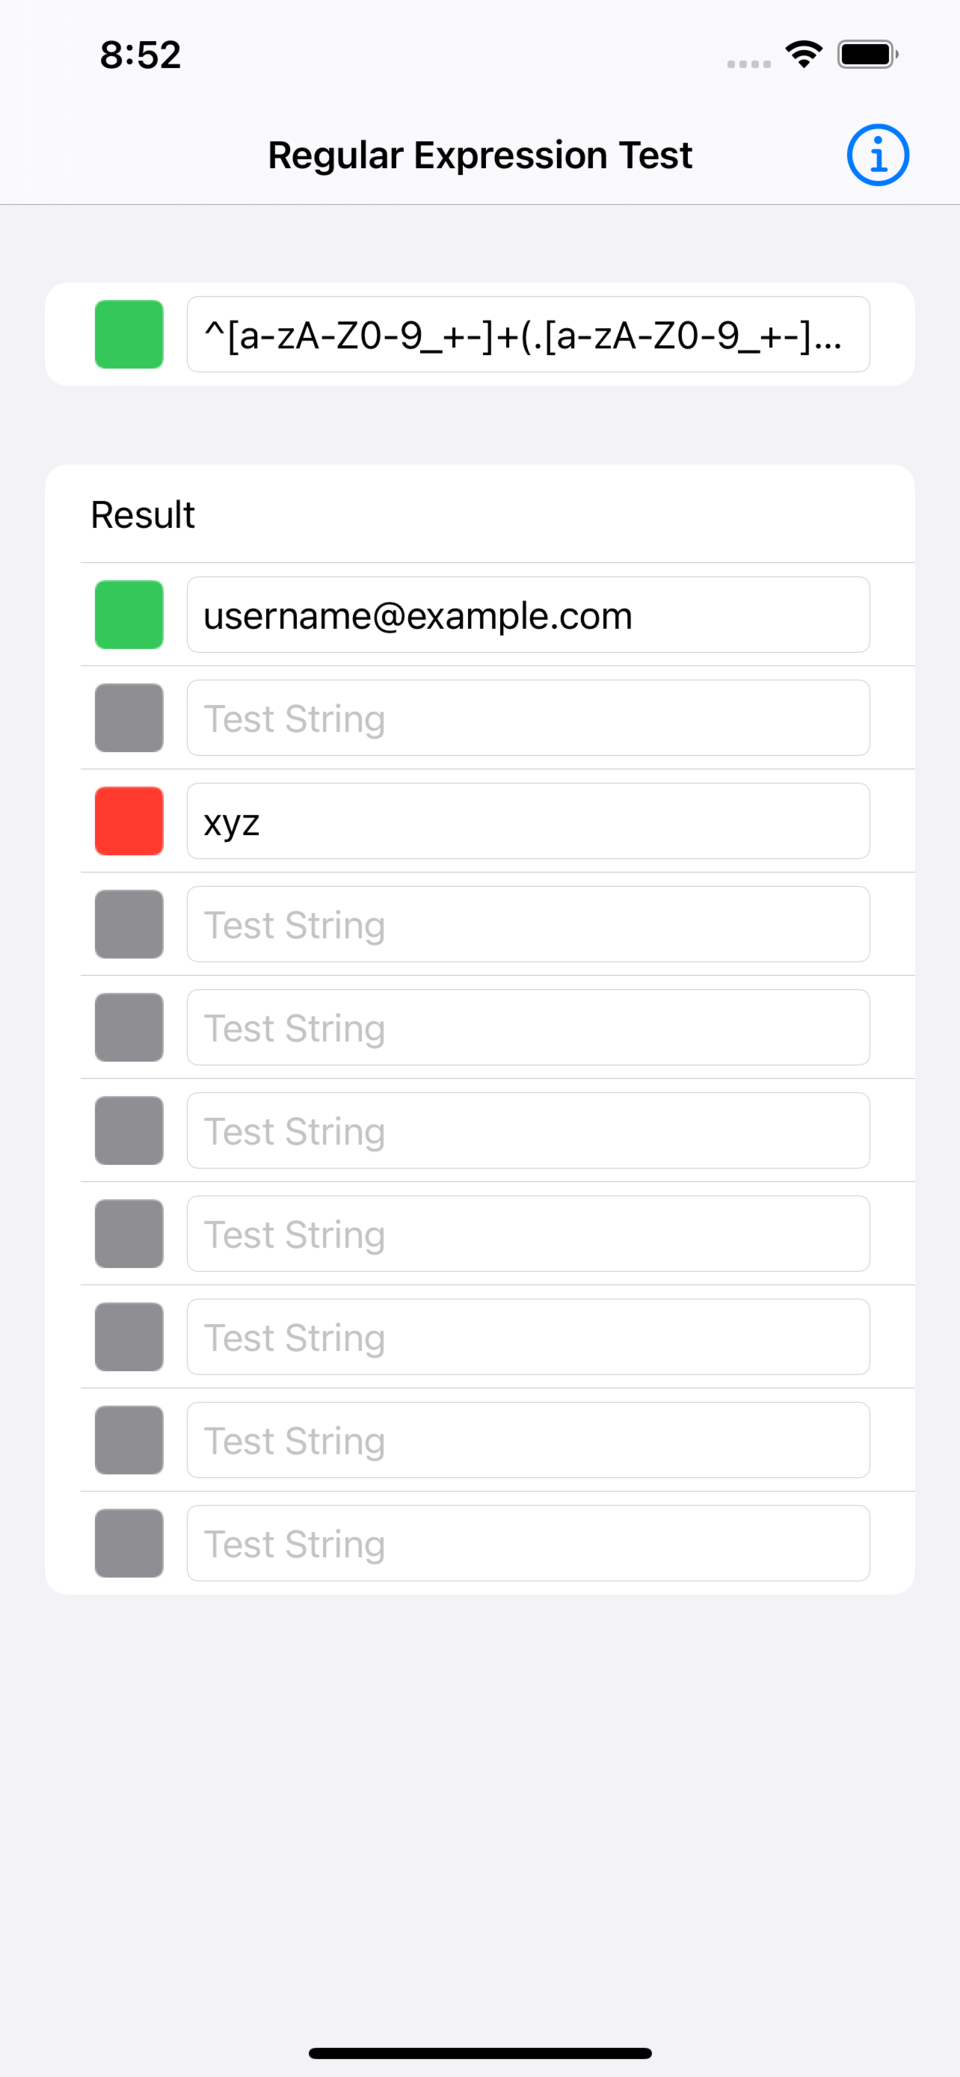
Task: Click gray indicator of sixth test row
Action: (129, 1130)
